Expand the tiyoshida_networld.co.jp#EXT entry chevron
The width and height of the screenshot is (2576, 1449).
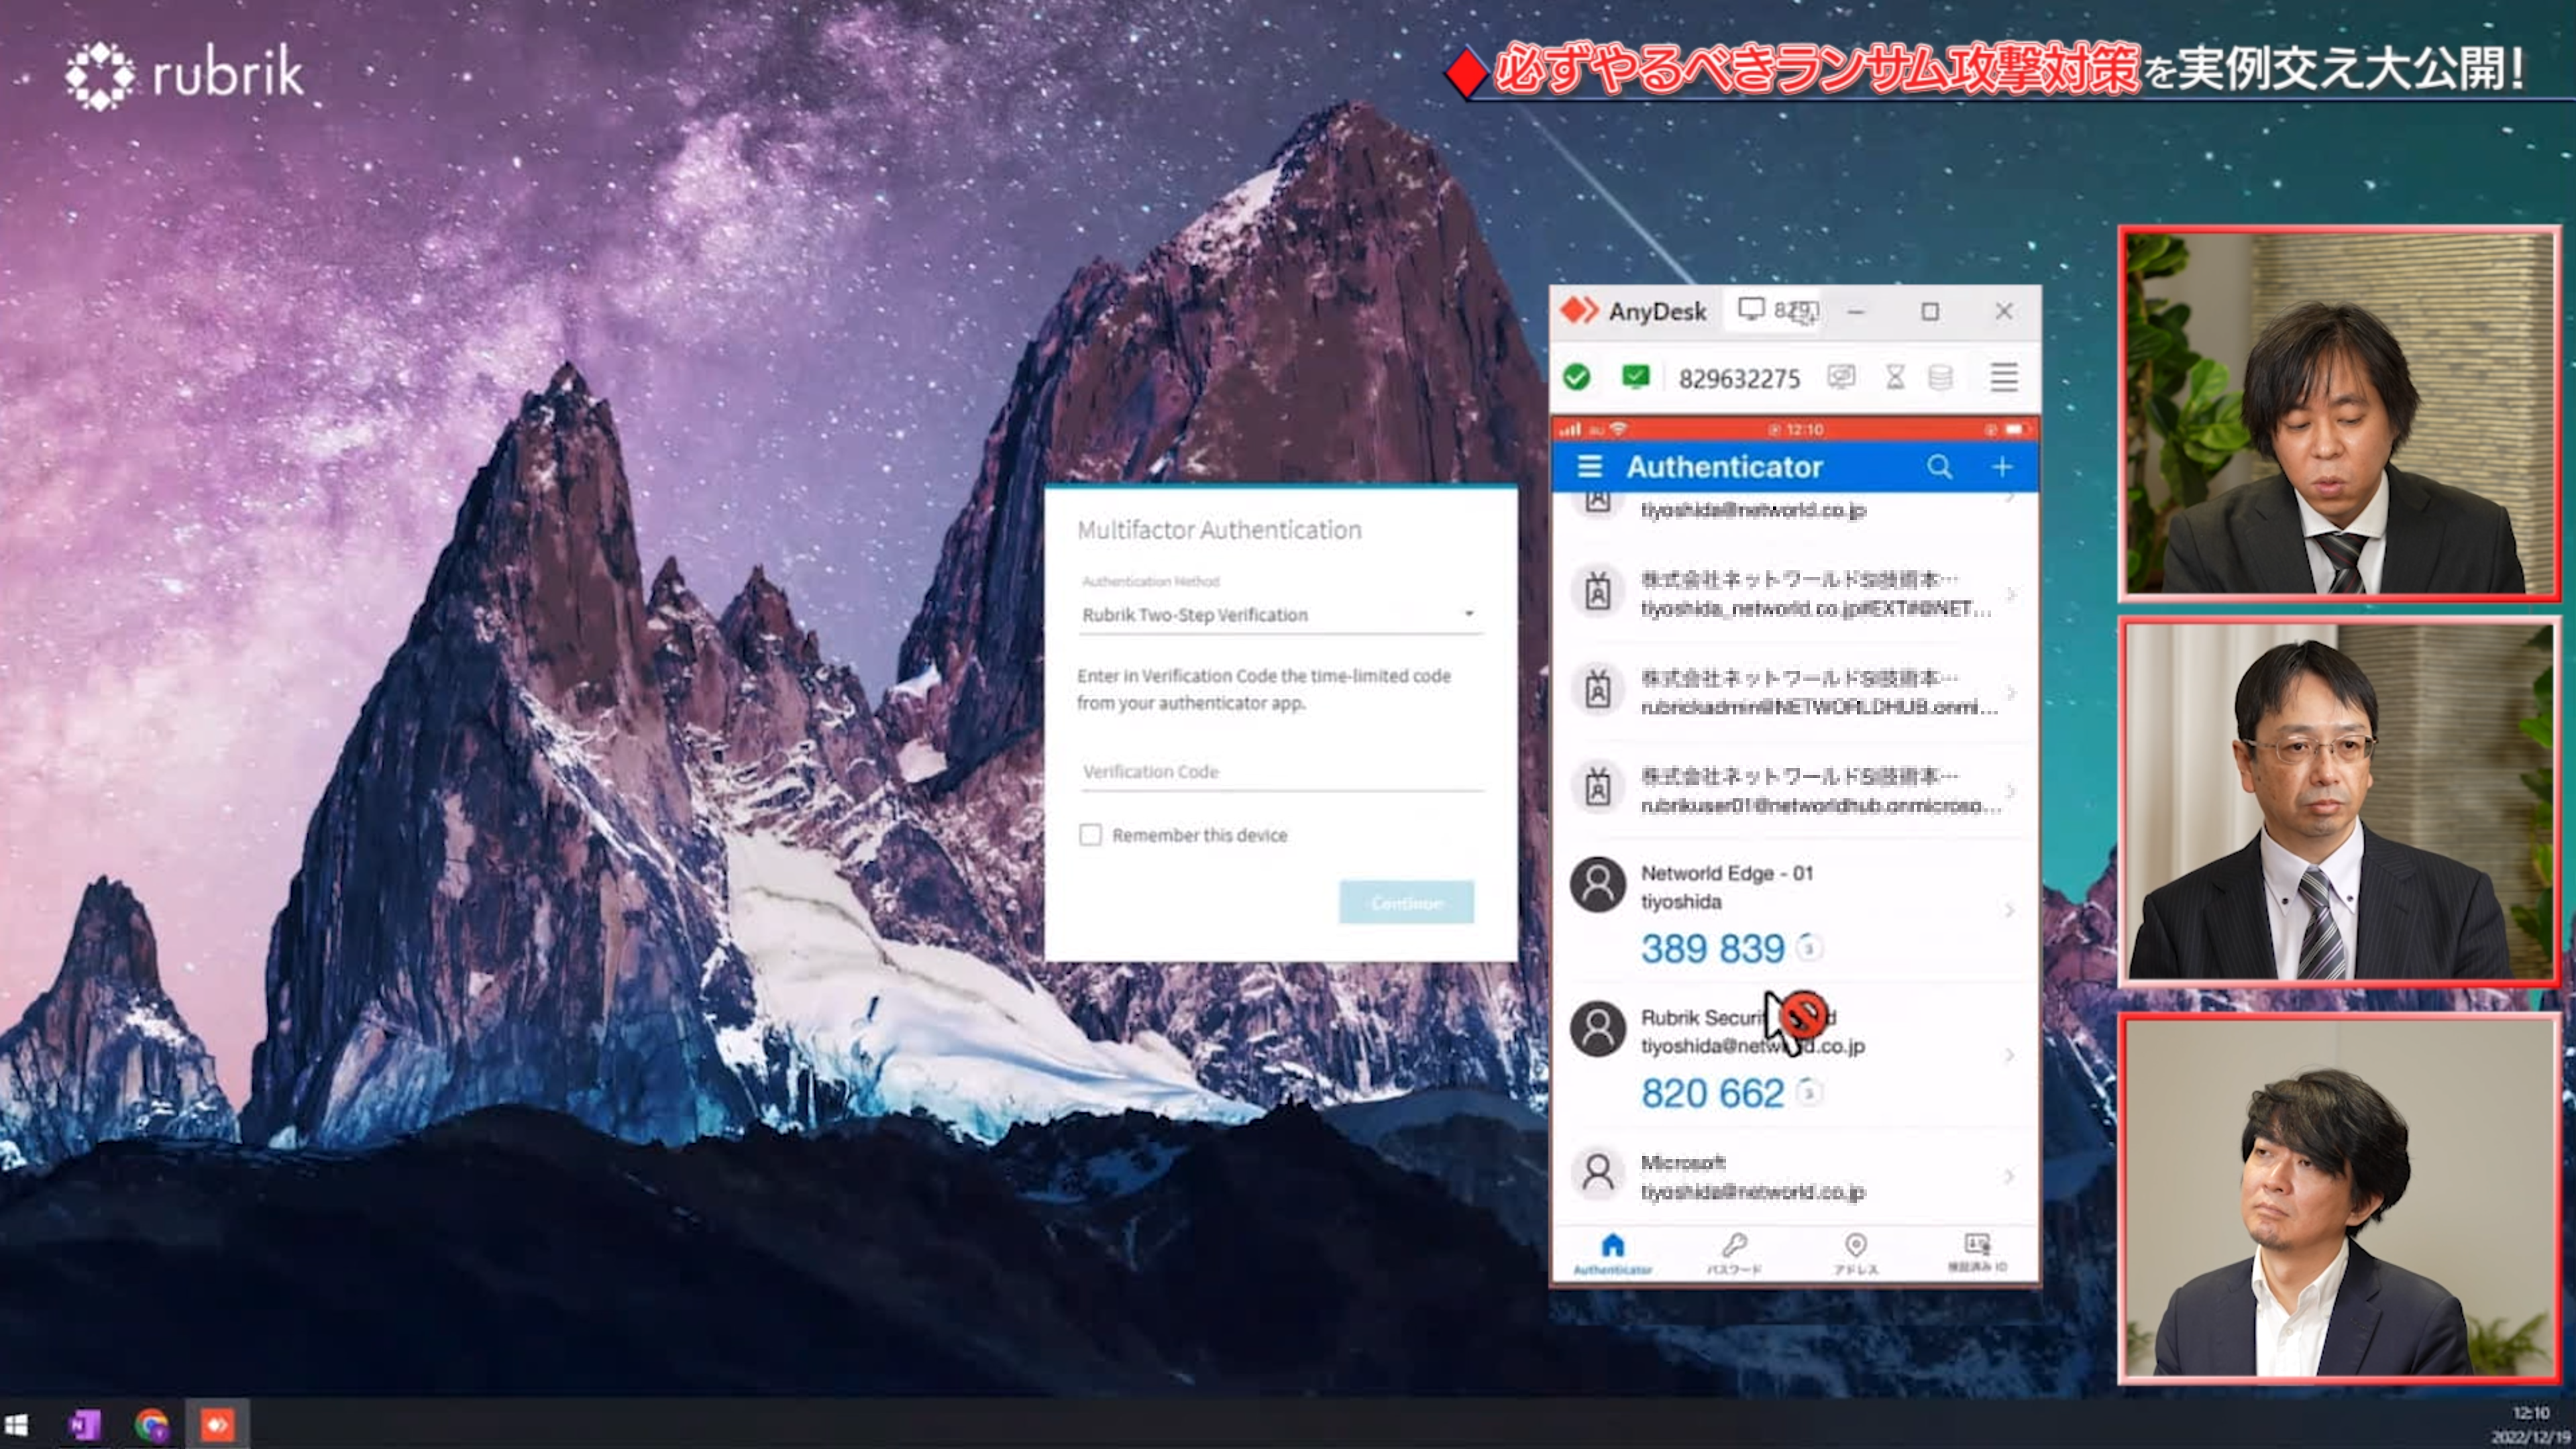tap(2010, 594)
